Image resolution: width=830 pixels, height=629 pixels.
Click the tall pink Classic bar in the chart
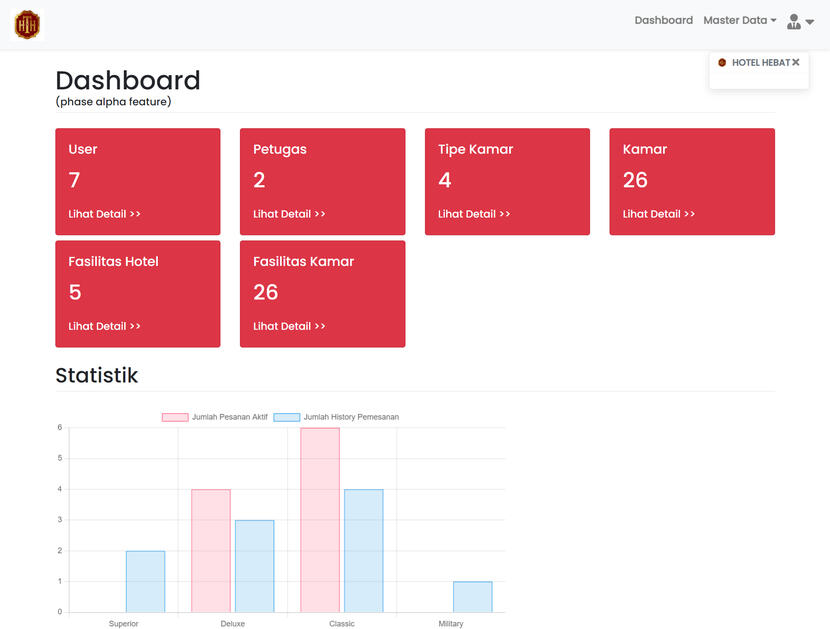coord(319,520)
